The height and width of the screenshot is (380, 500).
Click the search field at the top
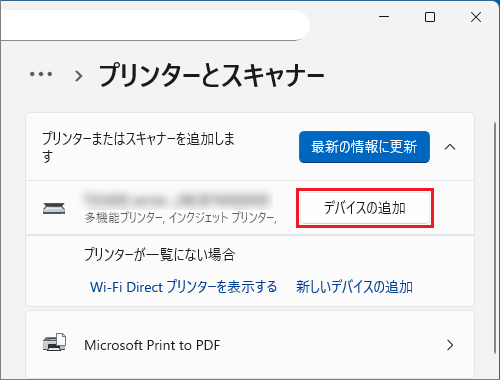click(x=155, y=25)
